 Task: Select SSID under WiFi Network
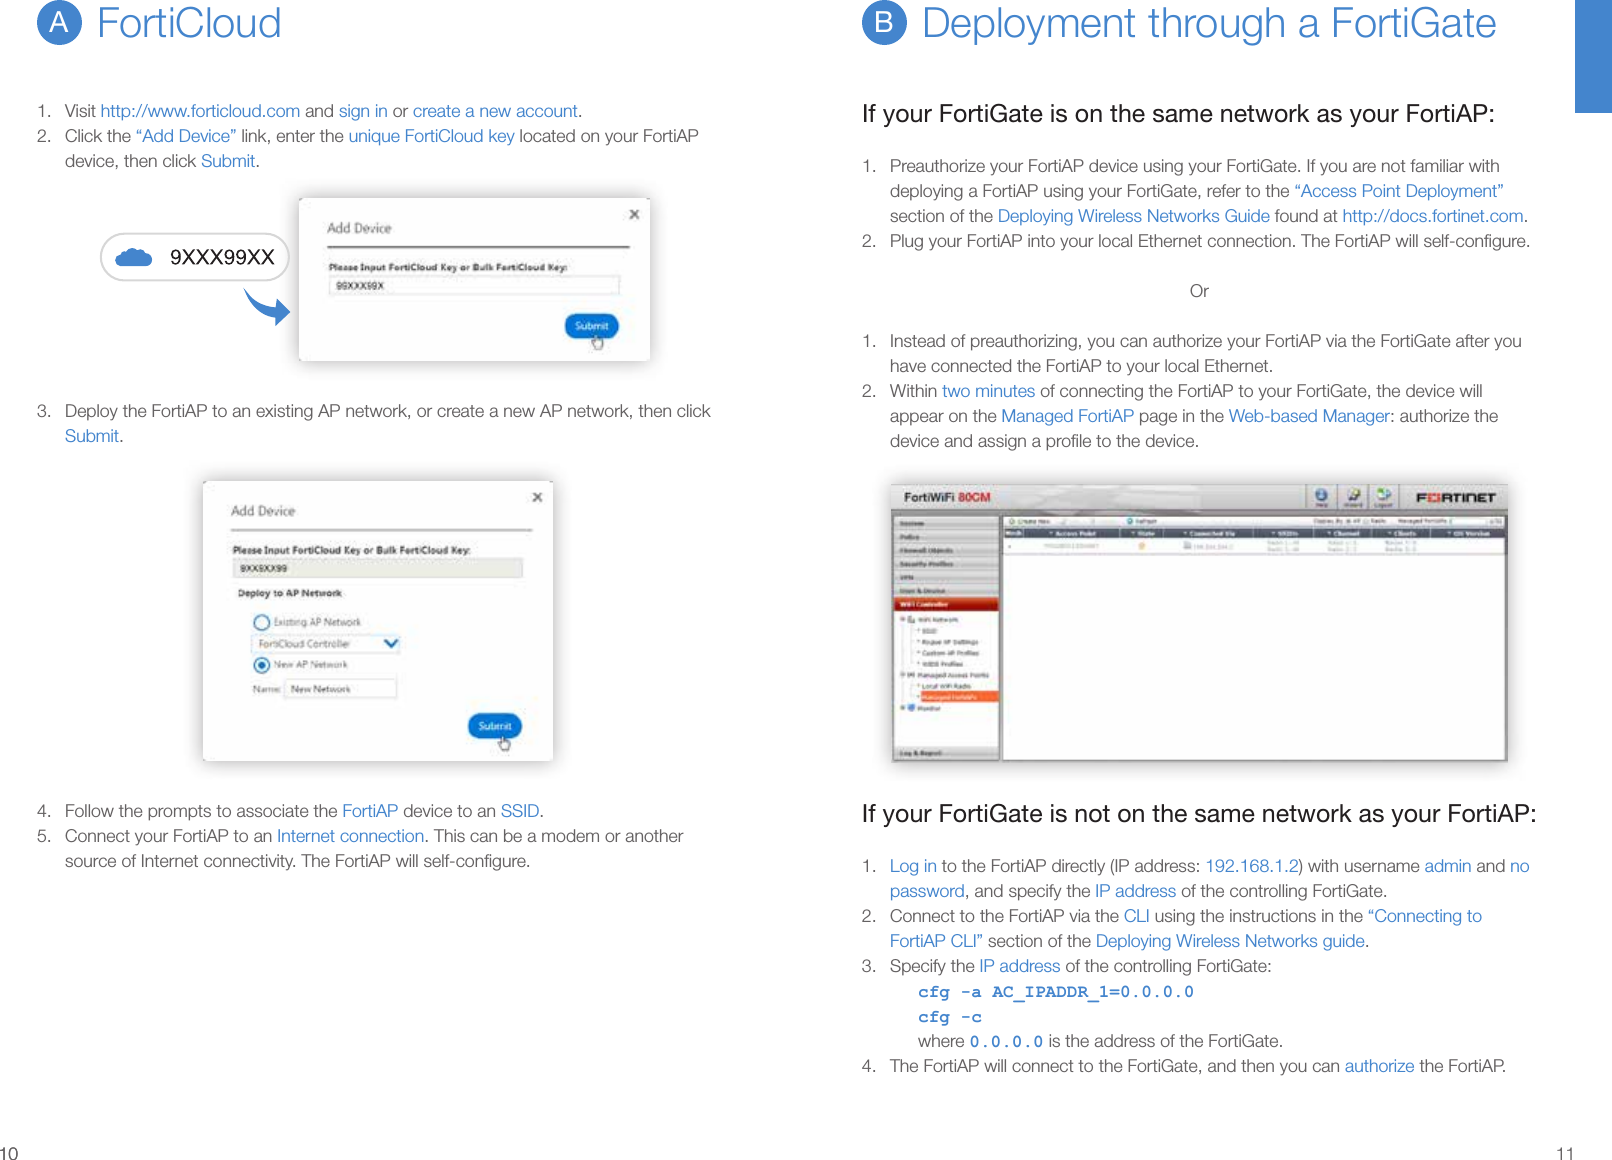[929, 631]
